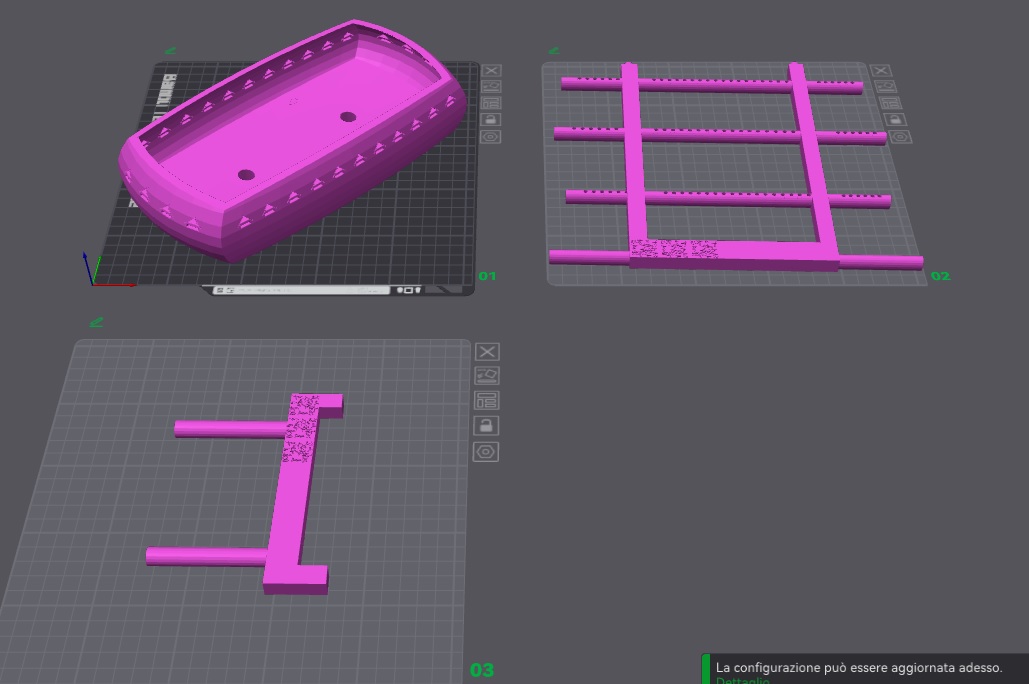Auto-orient objects on plate 02
Viewport: 1029px width, 684px height.
click(885, 87)
